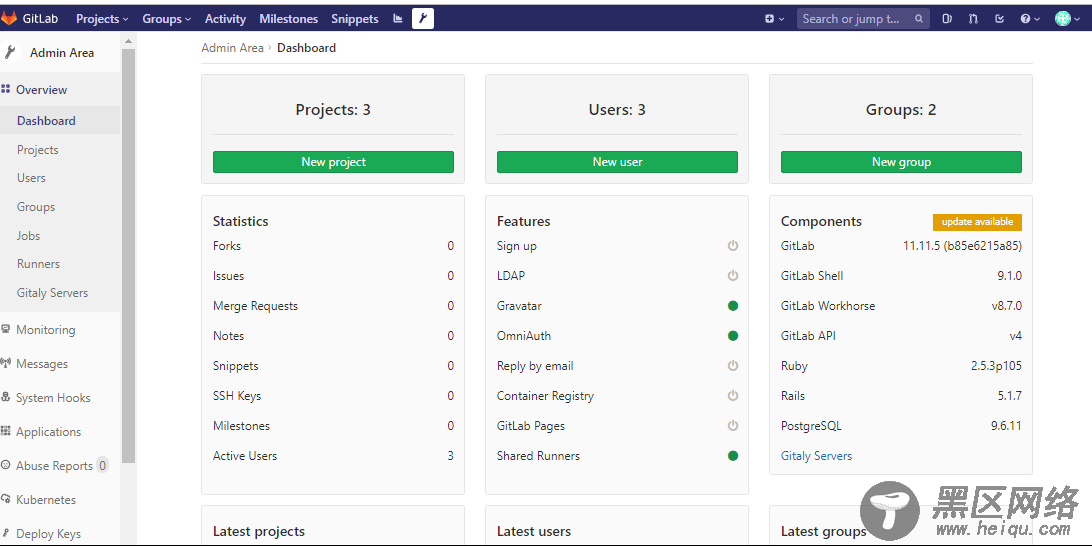
Task: Open the To-Do list checkmark icon
Action: pyautogui.click(x=999, y=19)
